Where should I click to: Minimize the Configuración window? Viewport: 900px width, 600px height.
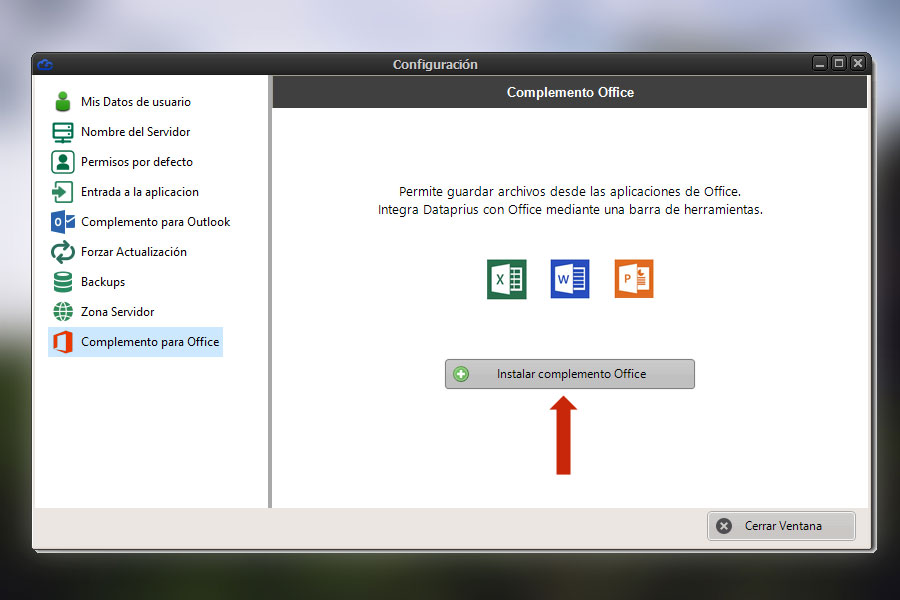coord(820,63)
